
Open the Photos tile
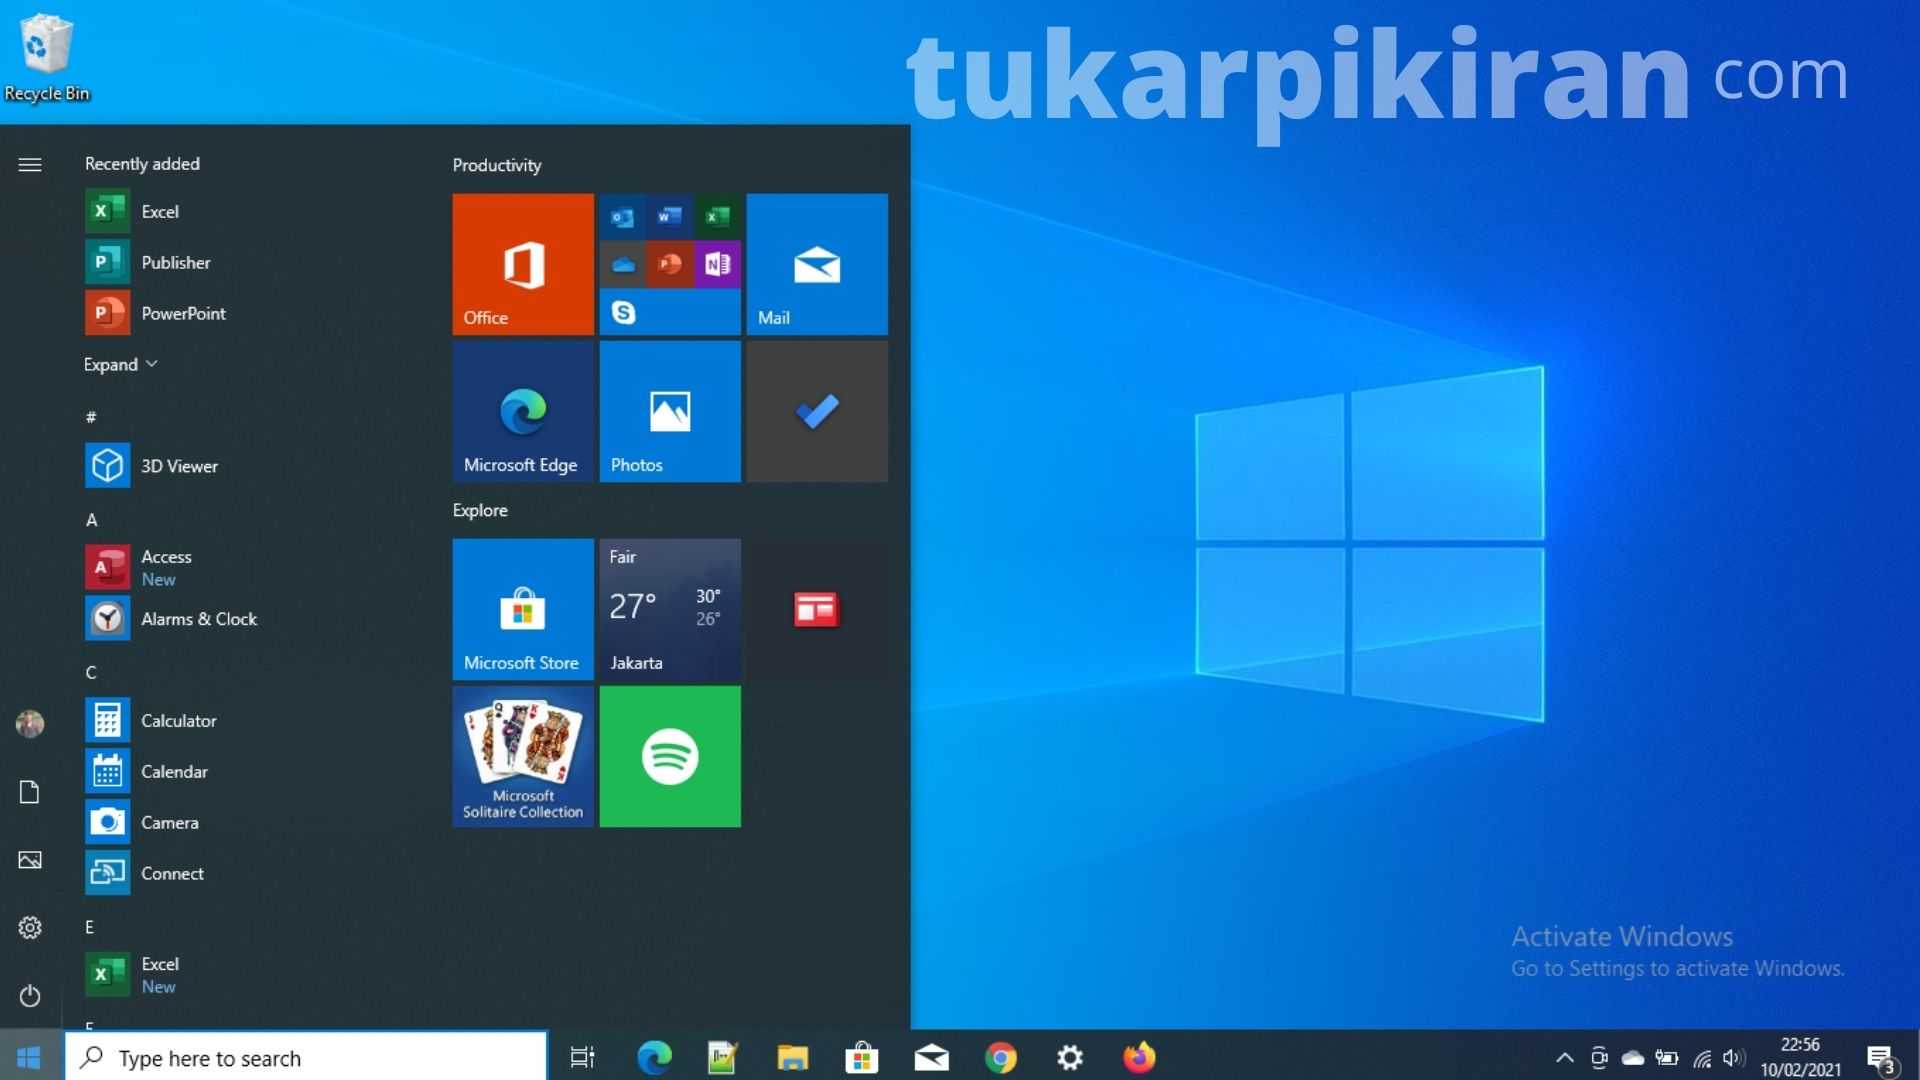point(670,411)
